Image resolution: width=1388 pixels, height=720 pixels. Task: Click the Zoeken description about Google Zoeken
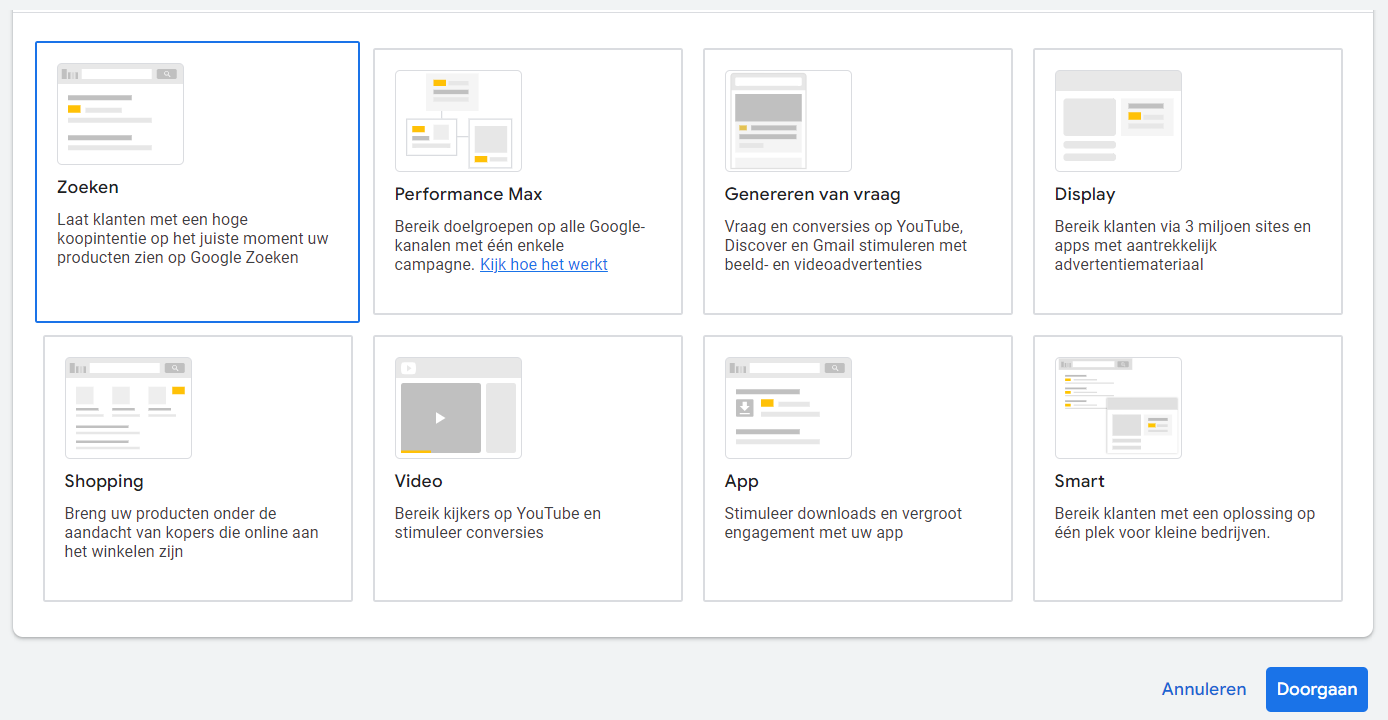click(192, 239)
